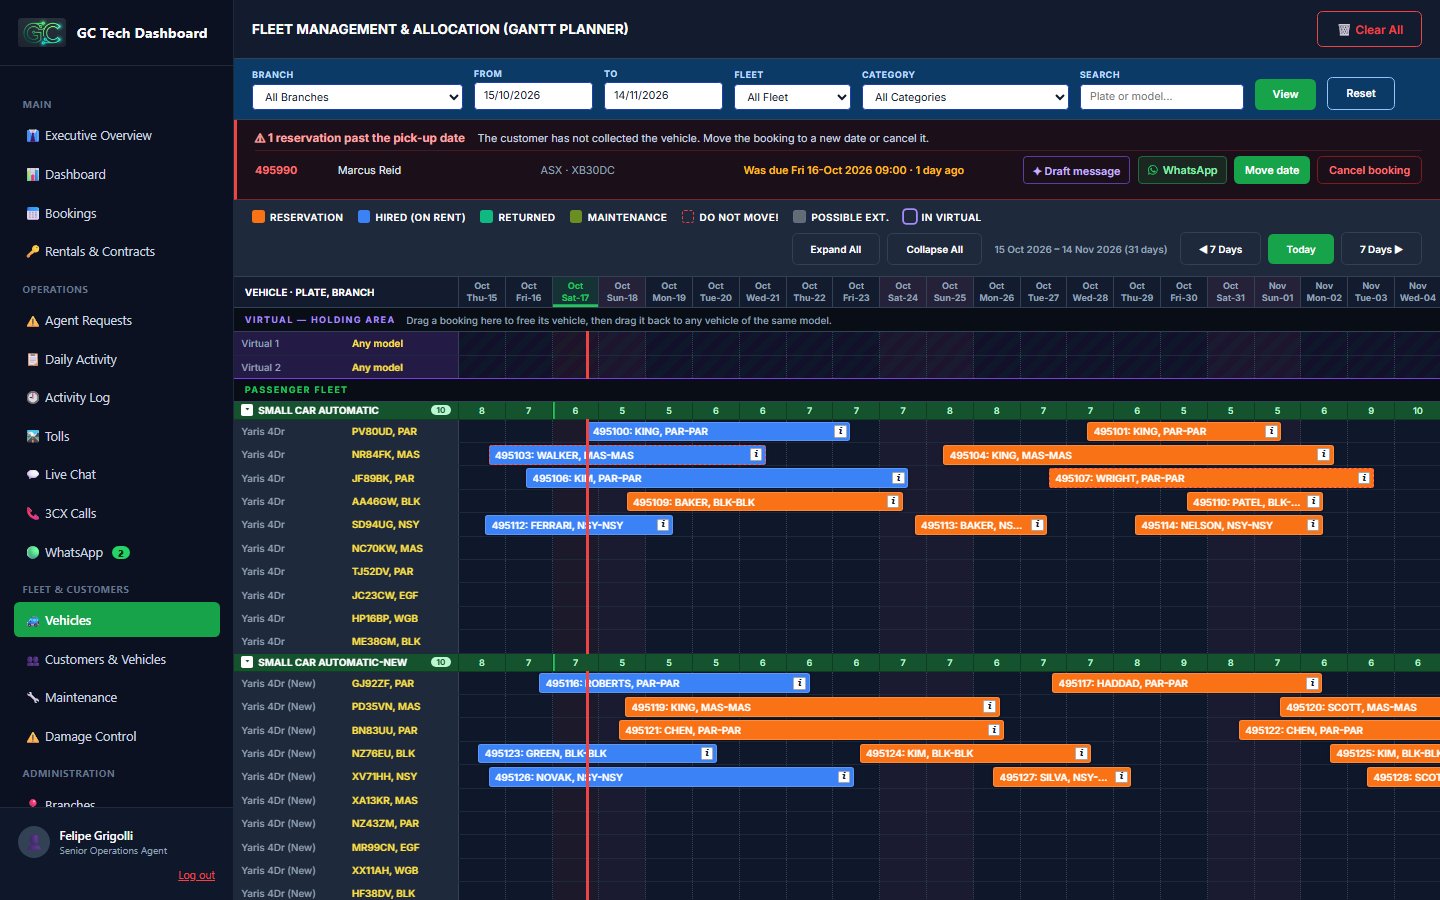1440x900 pixels.
Task: Click the Rentals & Contracts key icon
Action: tap(33, 252)
